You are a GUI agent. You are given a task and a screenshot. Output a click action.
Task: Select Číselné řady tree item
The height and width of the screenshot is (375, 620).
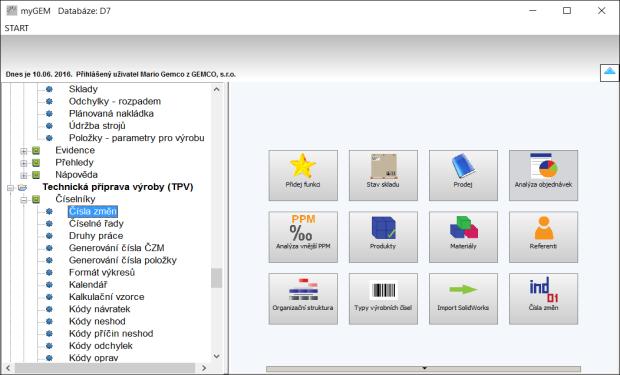point(96,223)
